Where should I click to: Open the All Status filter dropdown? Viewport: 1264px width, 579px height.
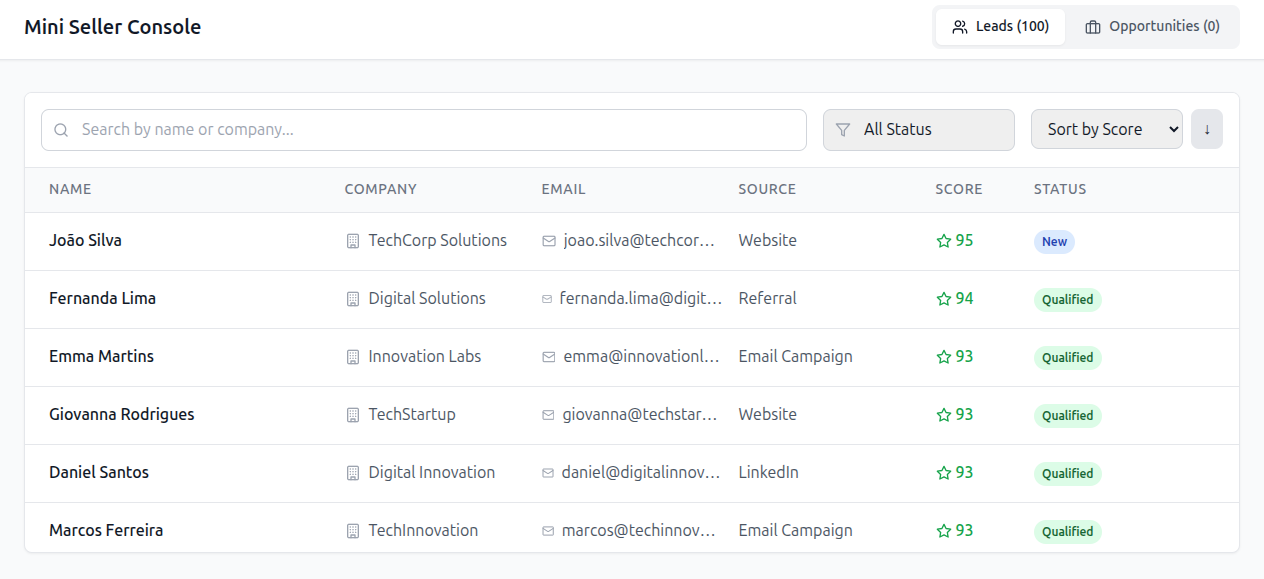918,130
